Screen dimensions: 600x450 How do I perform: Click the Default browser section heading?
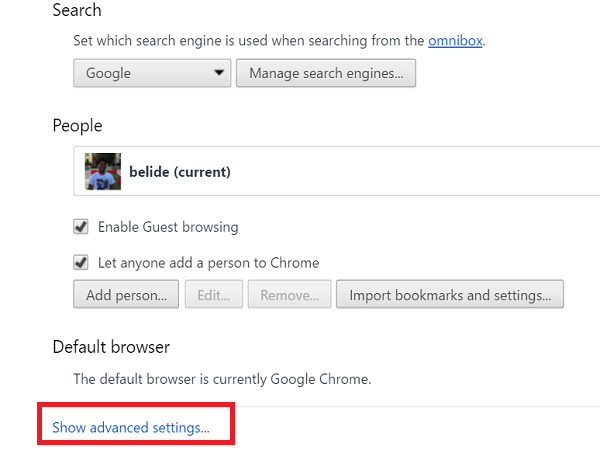click(x=111, y=347)
